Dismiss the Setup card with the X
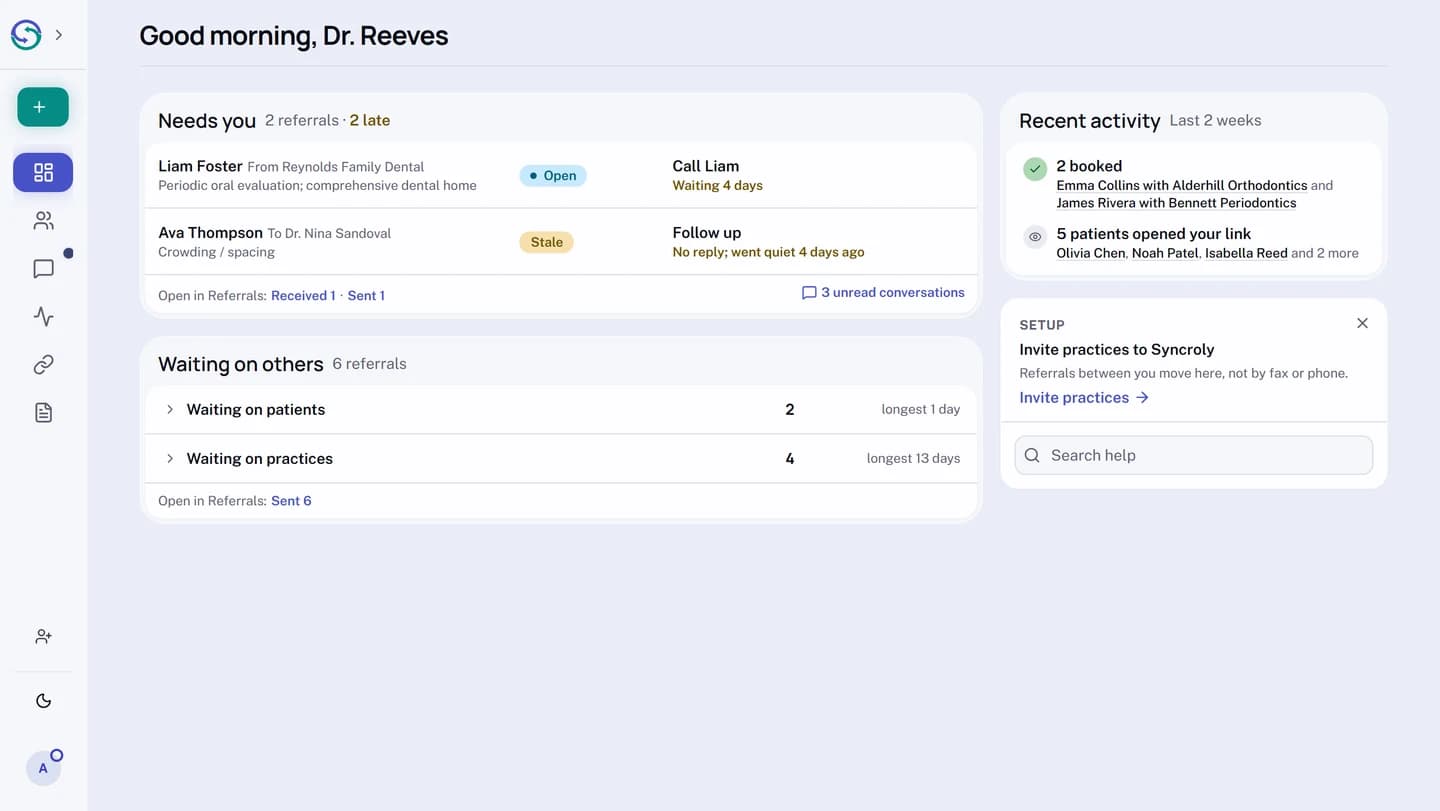1440x811 pixels. [1362, 323]
